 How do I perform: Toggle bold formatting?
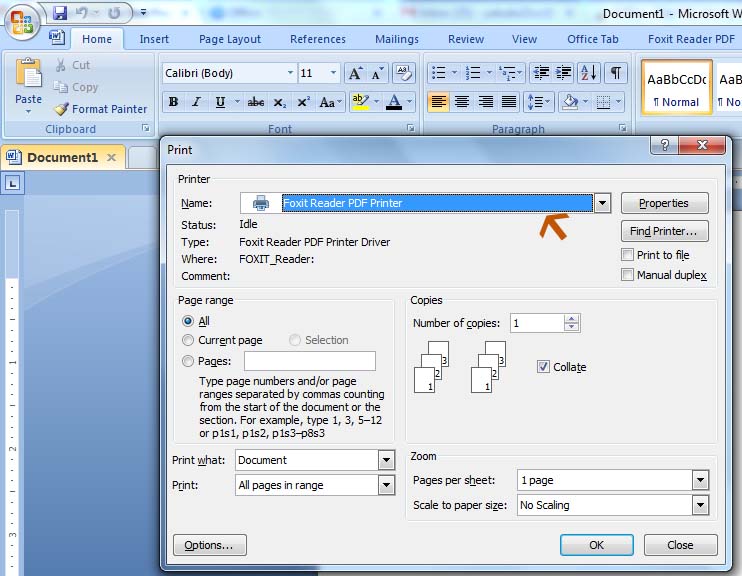[x=173, y=102]
